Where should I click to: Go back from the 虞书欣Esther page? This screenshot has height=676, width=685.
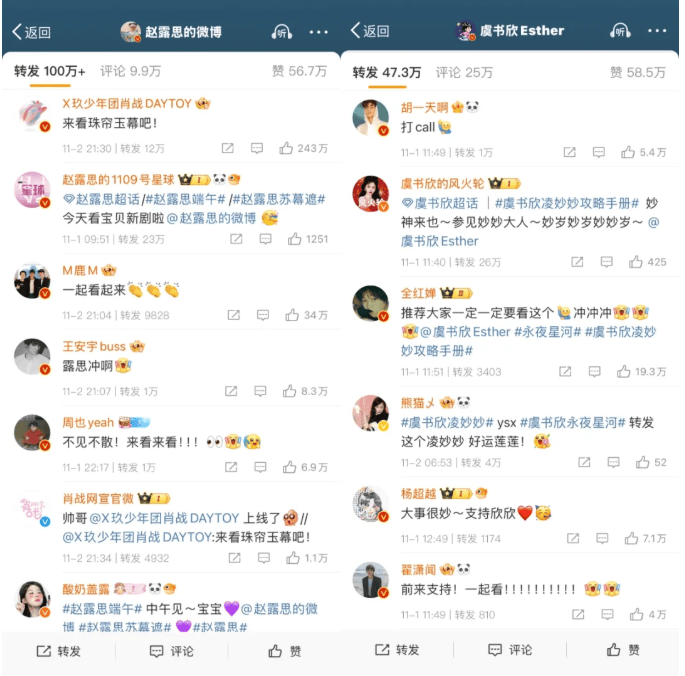click(370, 31)
